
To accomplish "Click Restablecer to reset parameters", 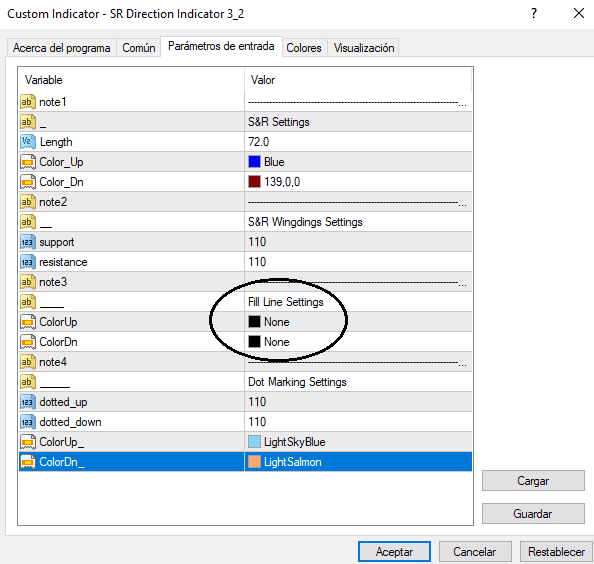I will (x=556, y=552).
